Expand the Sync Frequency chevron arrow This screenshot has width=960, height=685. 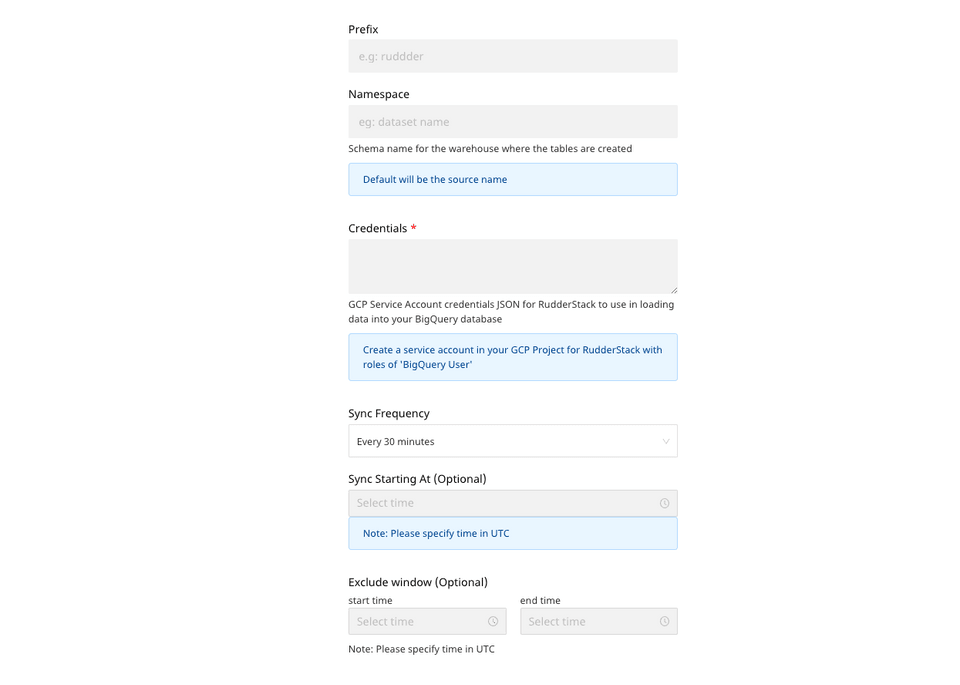pos(666,441)
